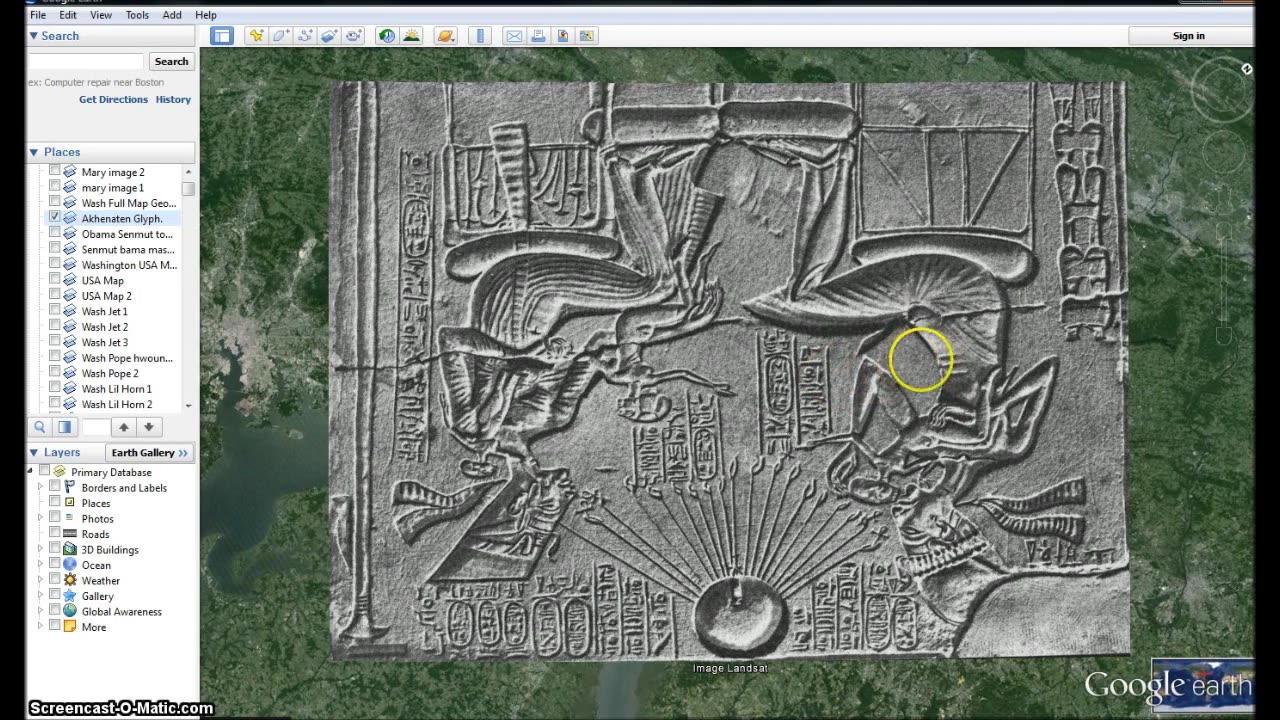Click the 3D Buildings layer icon
The width and height of the screenshot is (1280, 720).
[x=70, y=549]
